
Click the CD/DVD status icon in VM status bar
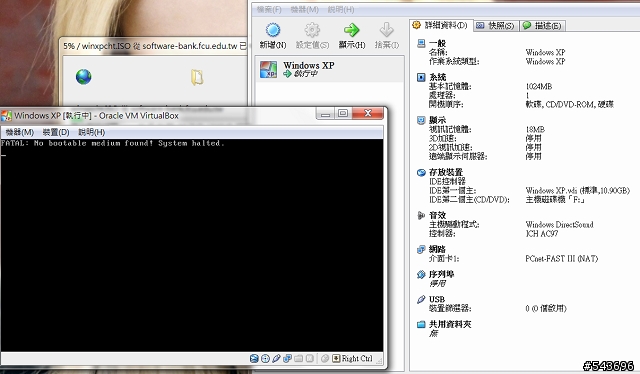click(x=265, y=358)
